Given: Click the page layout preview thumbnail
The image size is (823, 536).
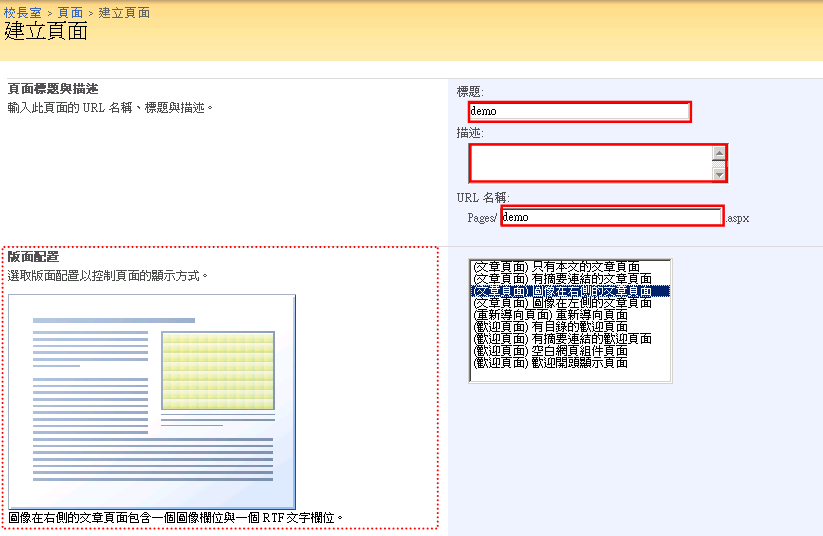Looking at the screenshot, I should pos(152,402).
